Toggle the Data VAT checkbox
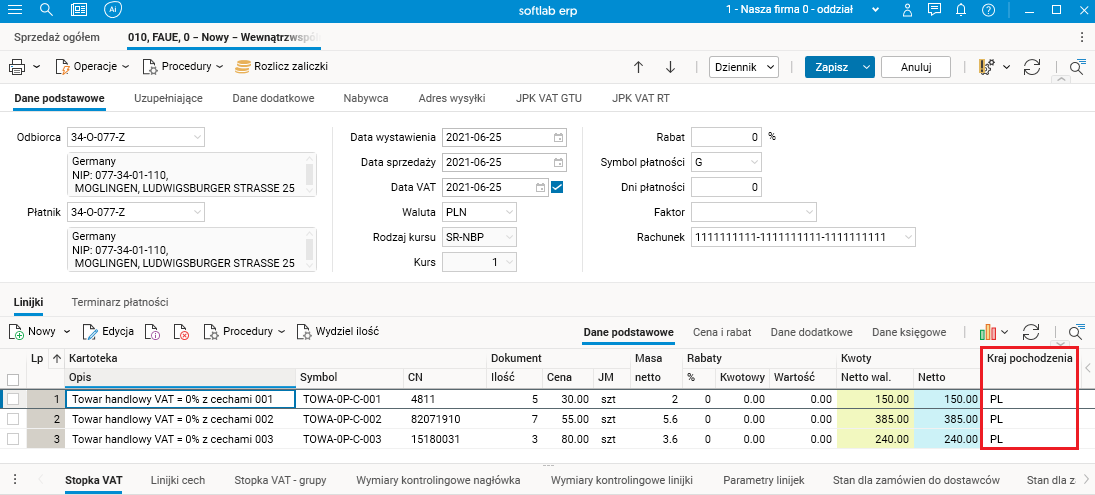1095x495 pixels. pos(557,187)
